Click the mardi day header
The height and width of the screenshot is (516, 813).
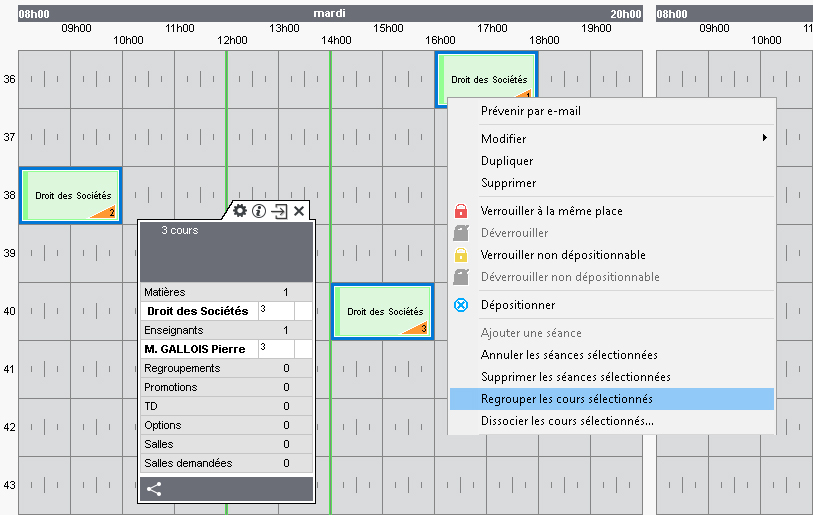tap(330, 13)
